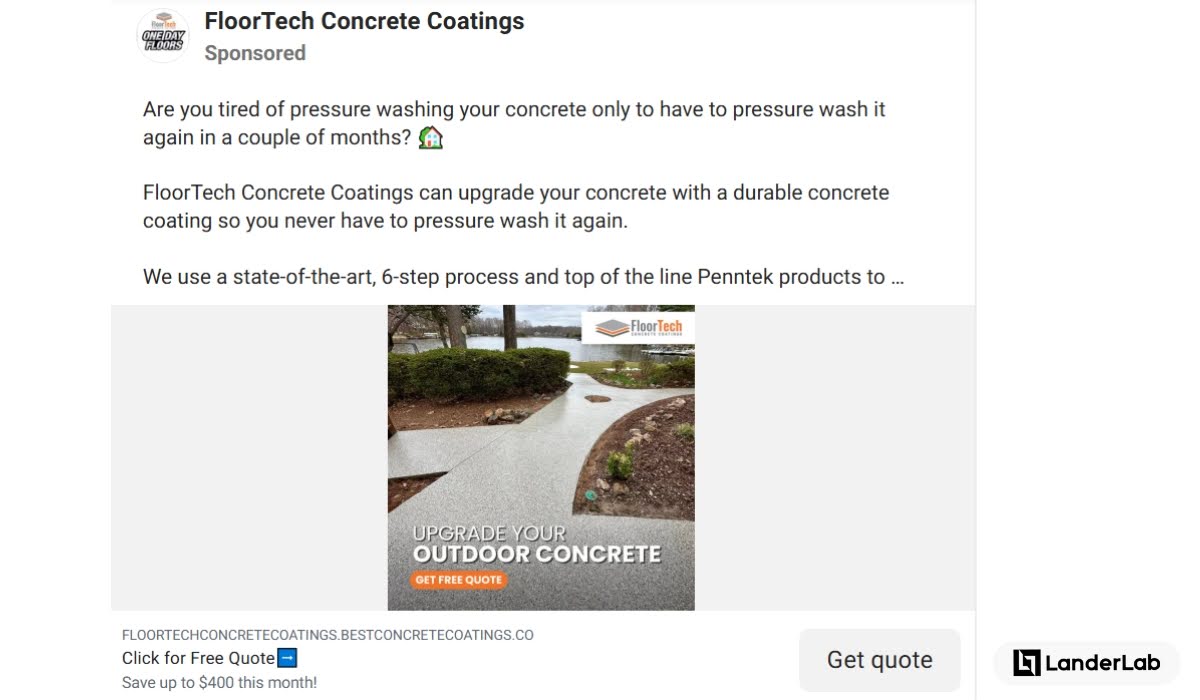1200x700 pixels.
Task: Click the Get quote button
Action: pos(880,660)
